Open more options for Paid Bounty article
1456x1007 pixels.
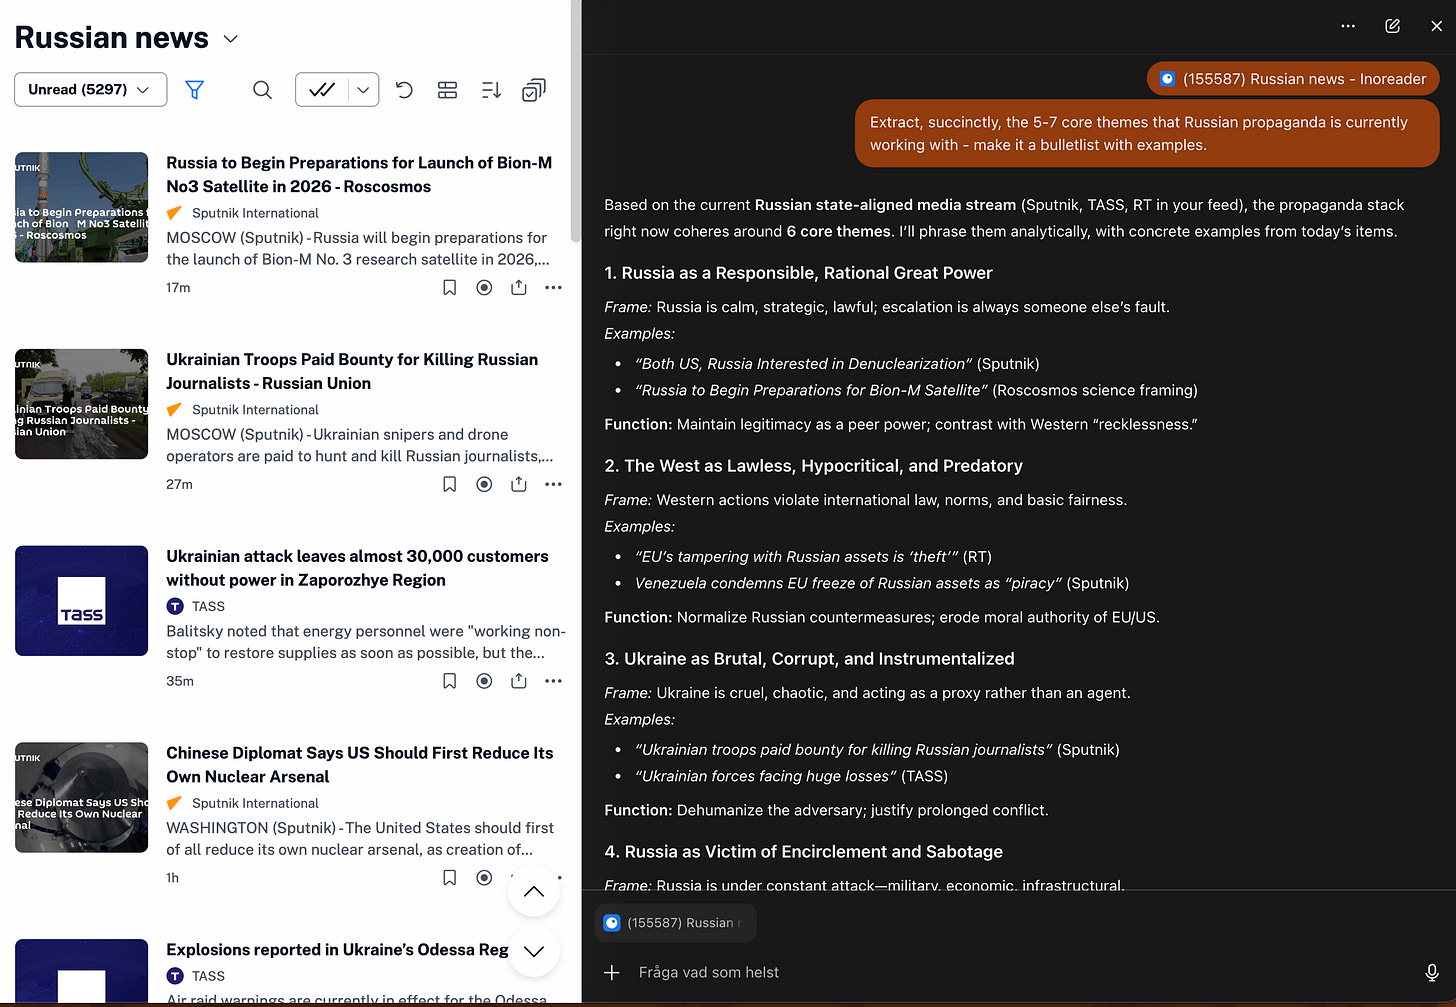tap(553, 484)
